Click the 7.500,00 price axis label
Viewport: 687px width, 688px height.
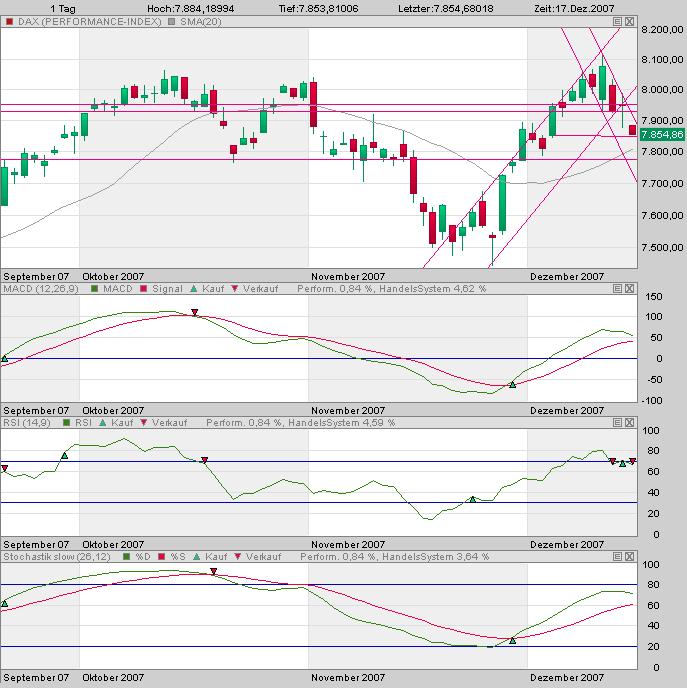tap(662, 247)
